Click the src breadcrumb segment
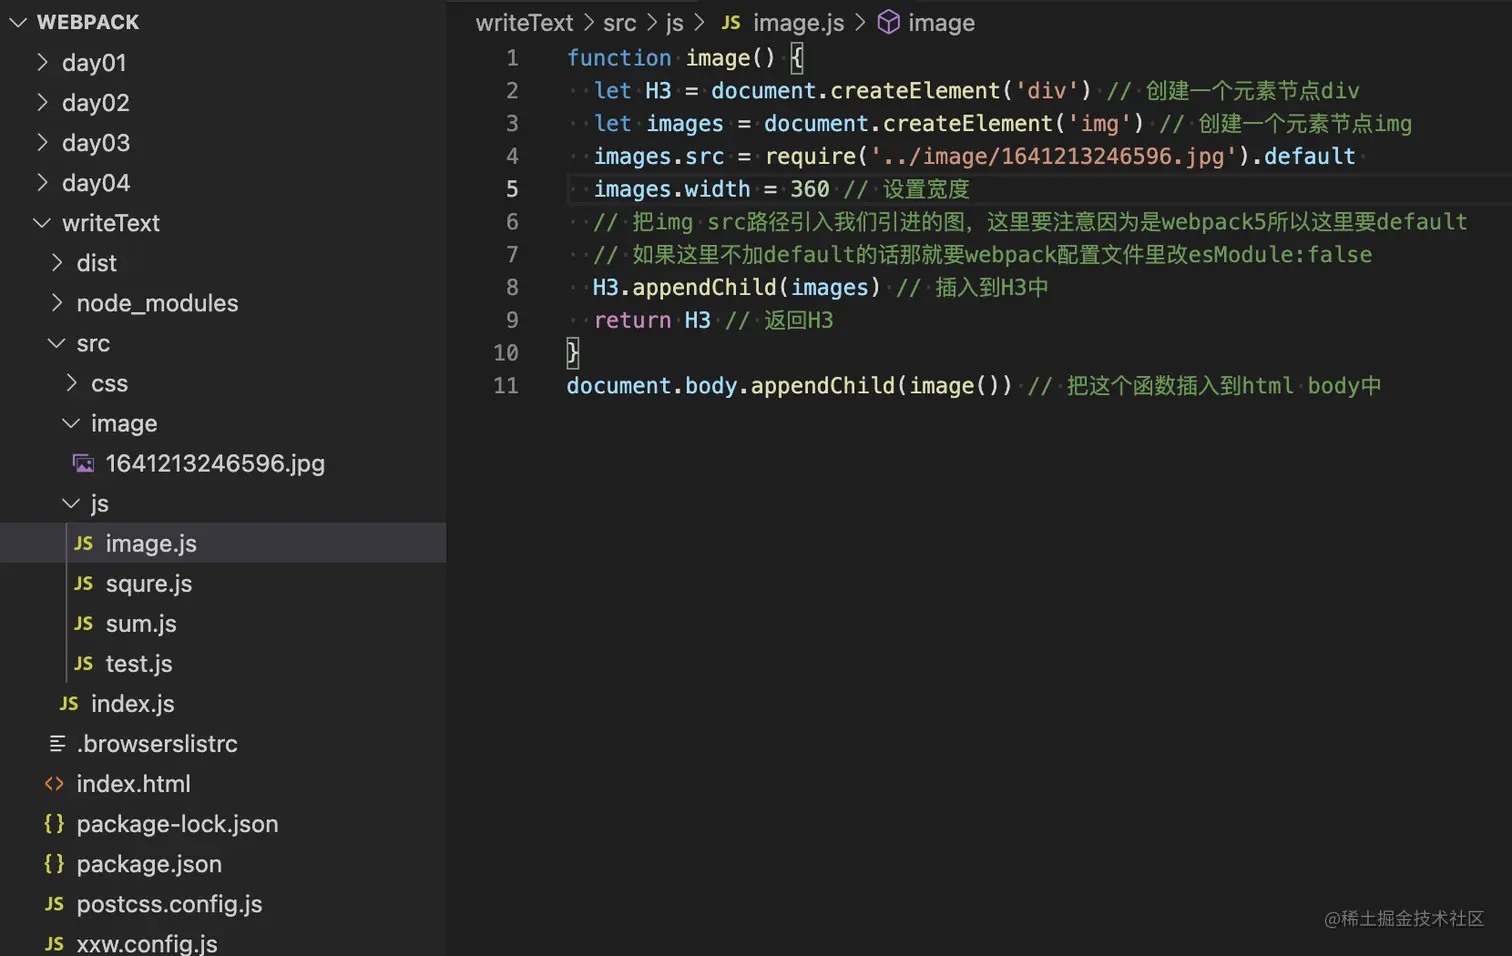This screenshot has height=956, width=1512. (x=619, y=22)
